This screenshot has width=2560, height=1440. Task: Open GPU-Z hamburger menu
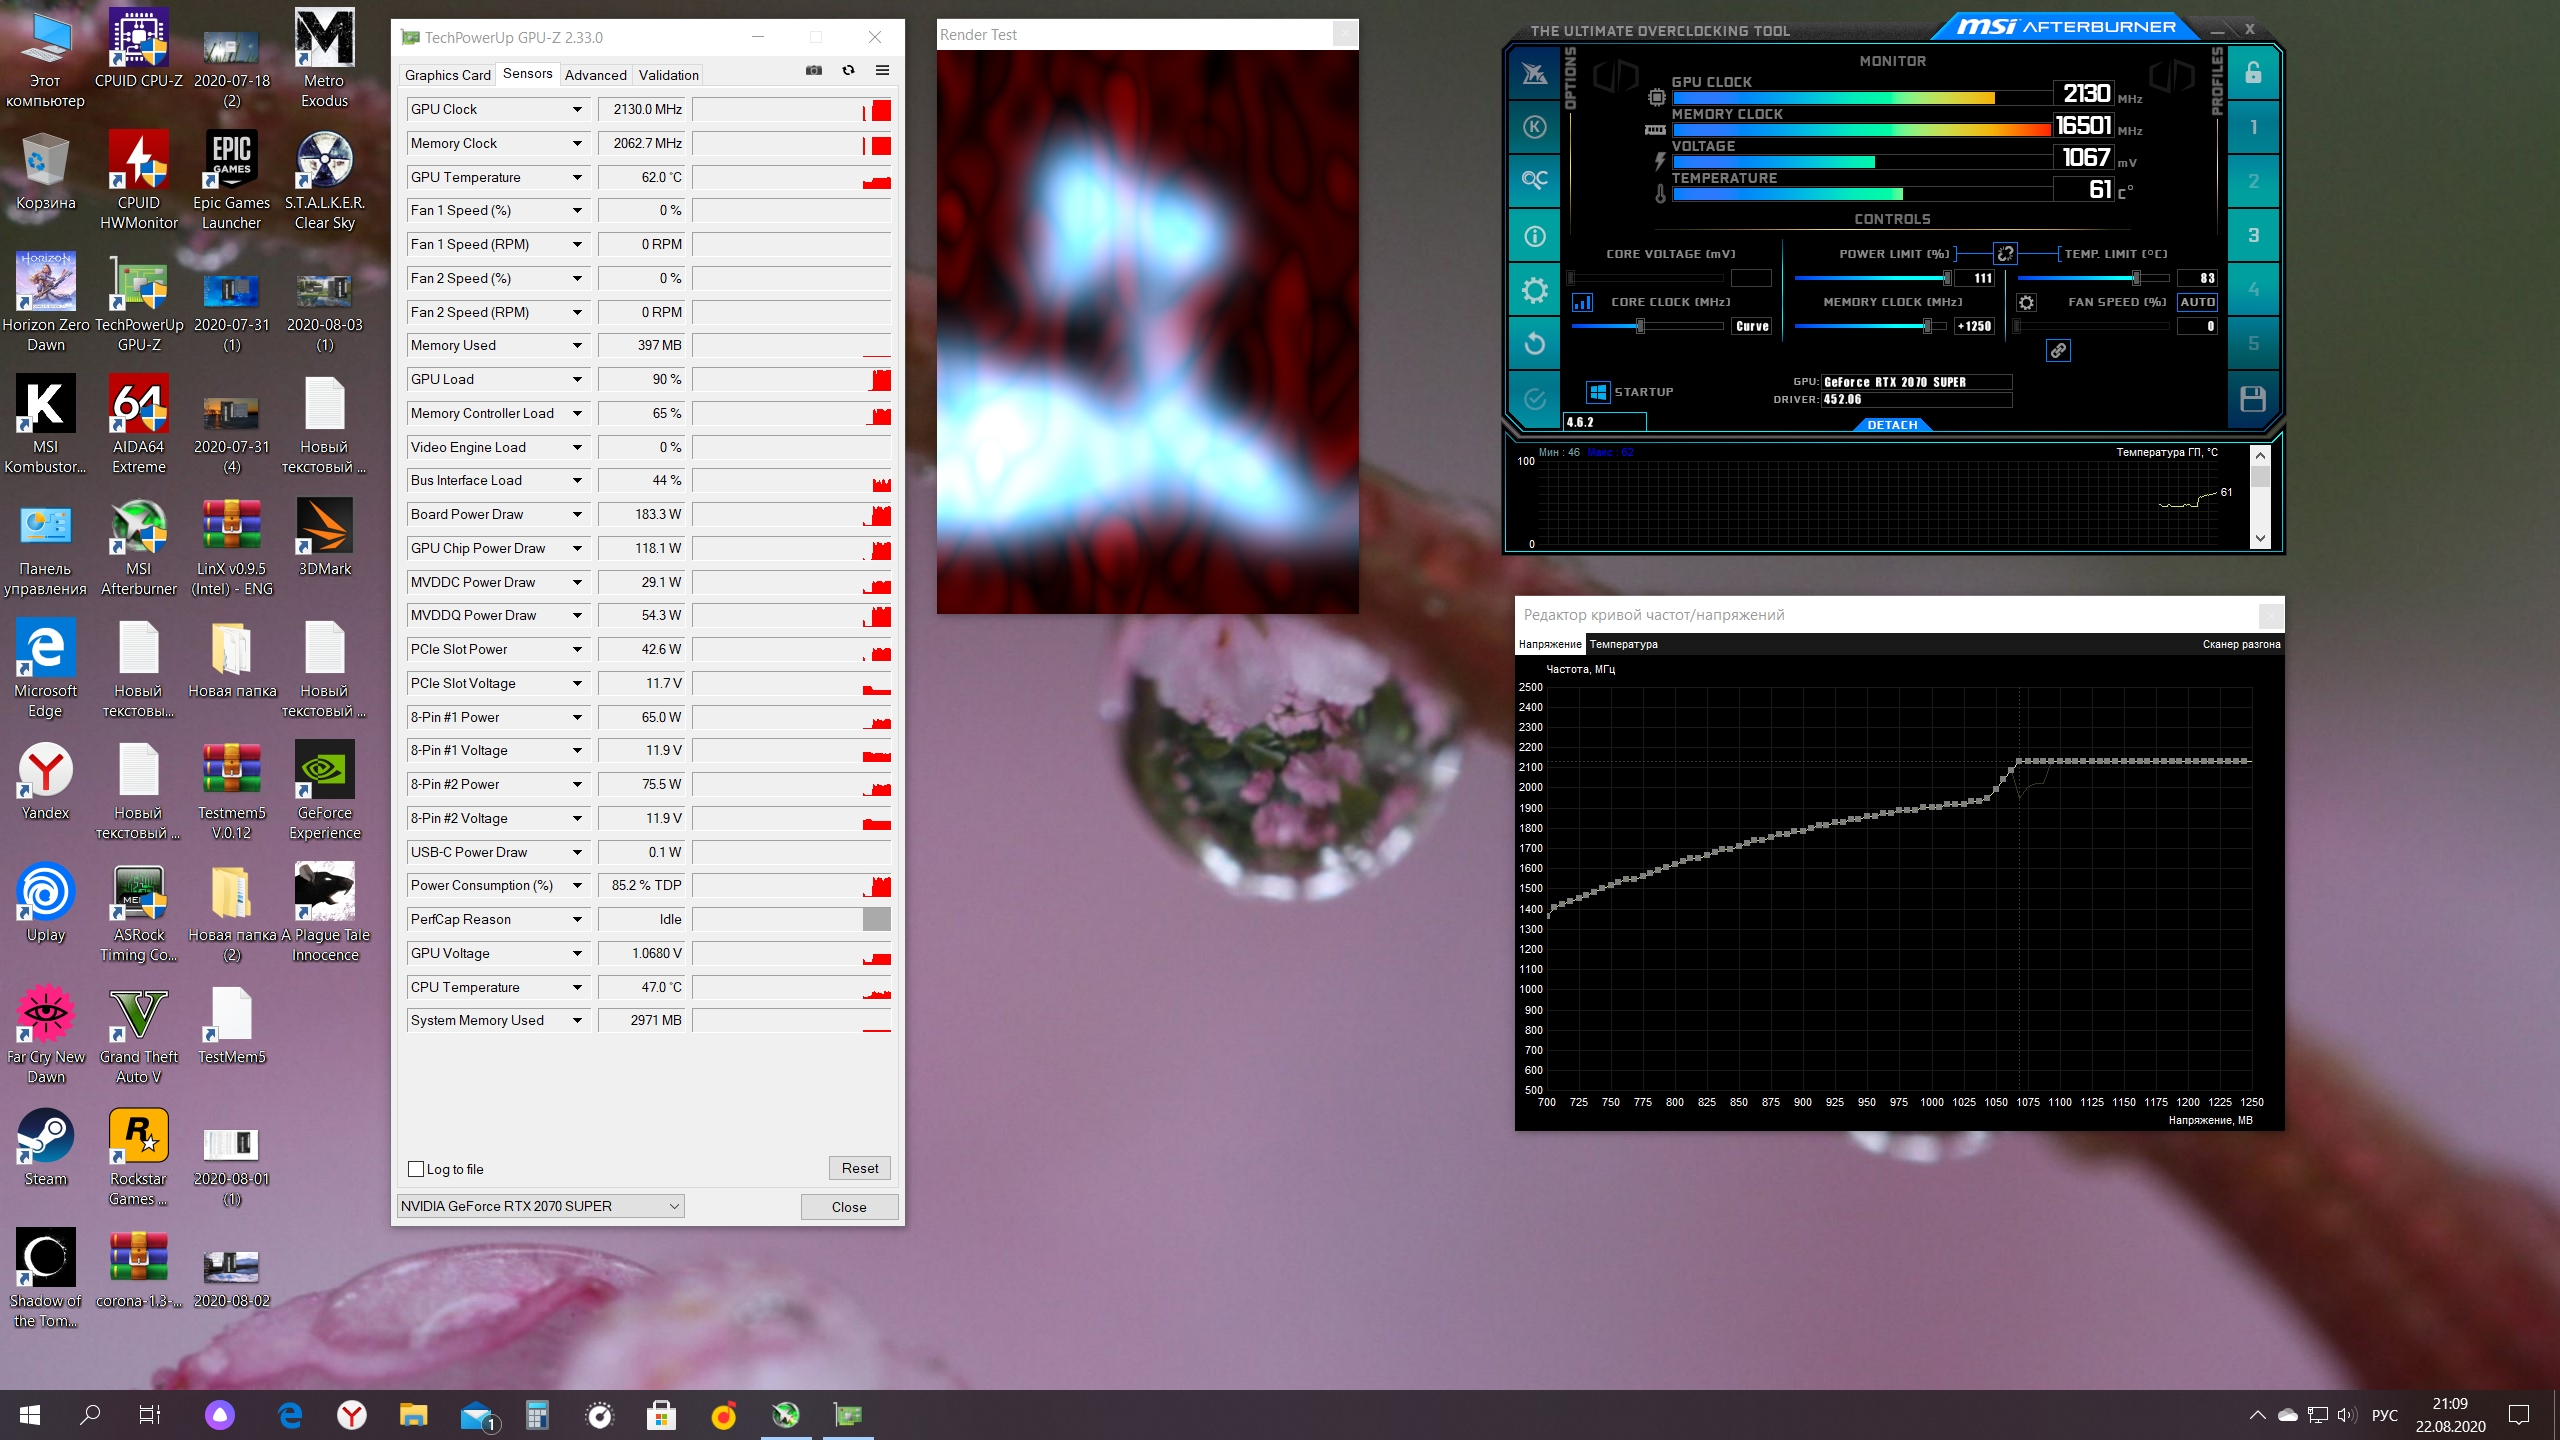point(882,71)
